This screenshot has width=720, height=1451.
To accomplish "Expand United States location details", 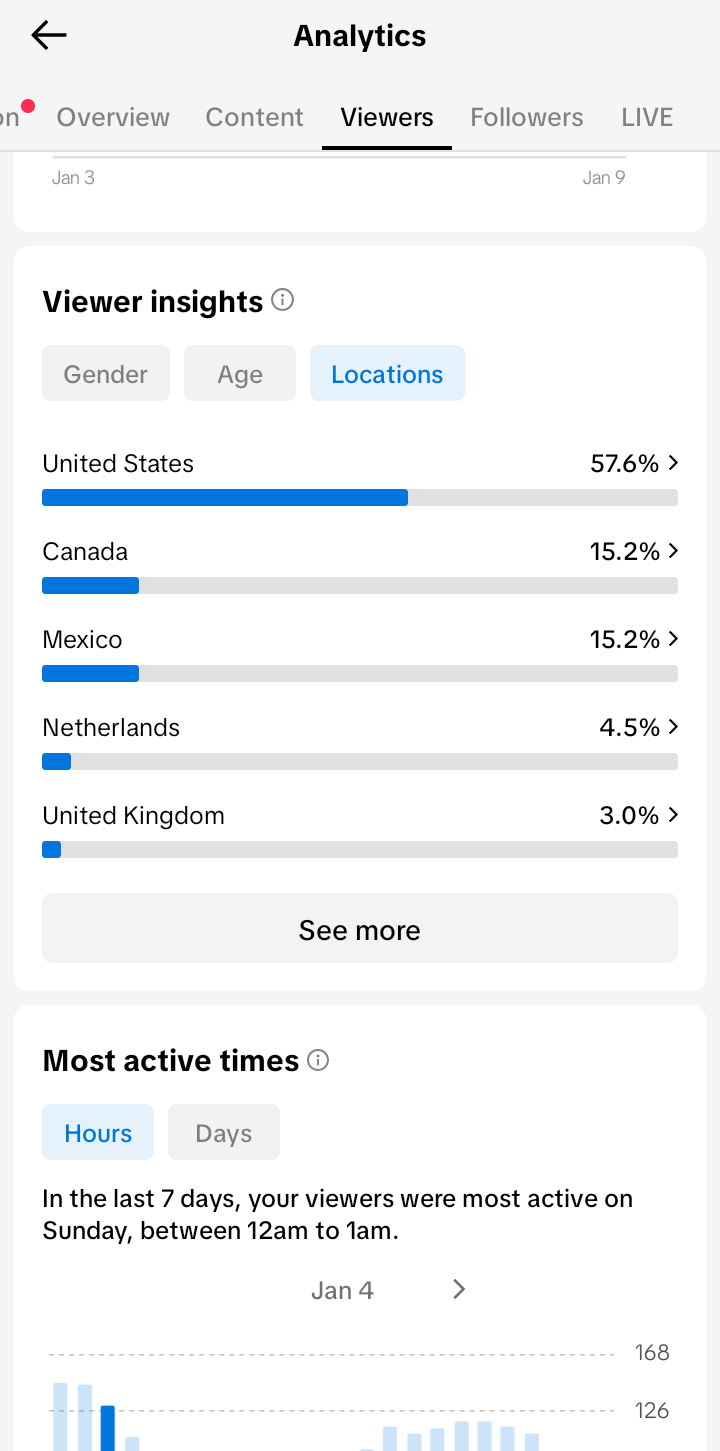I will coord(673,463).
